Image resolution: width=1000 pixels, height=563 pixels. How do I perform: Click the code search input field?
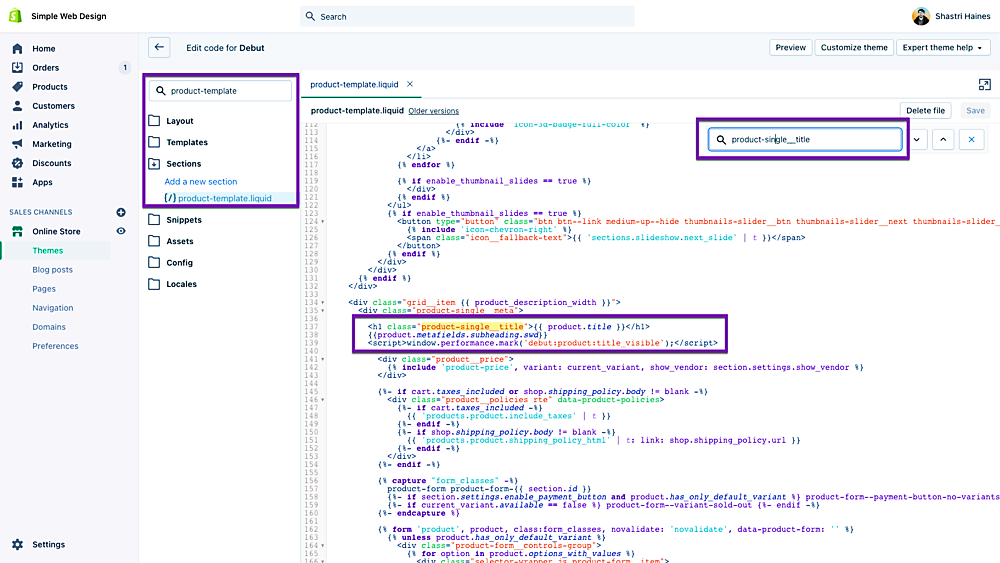point(805,140)
